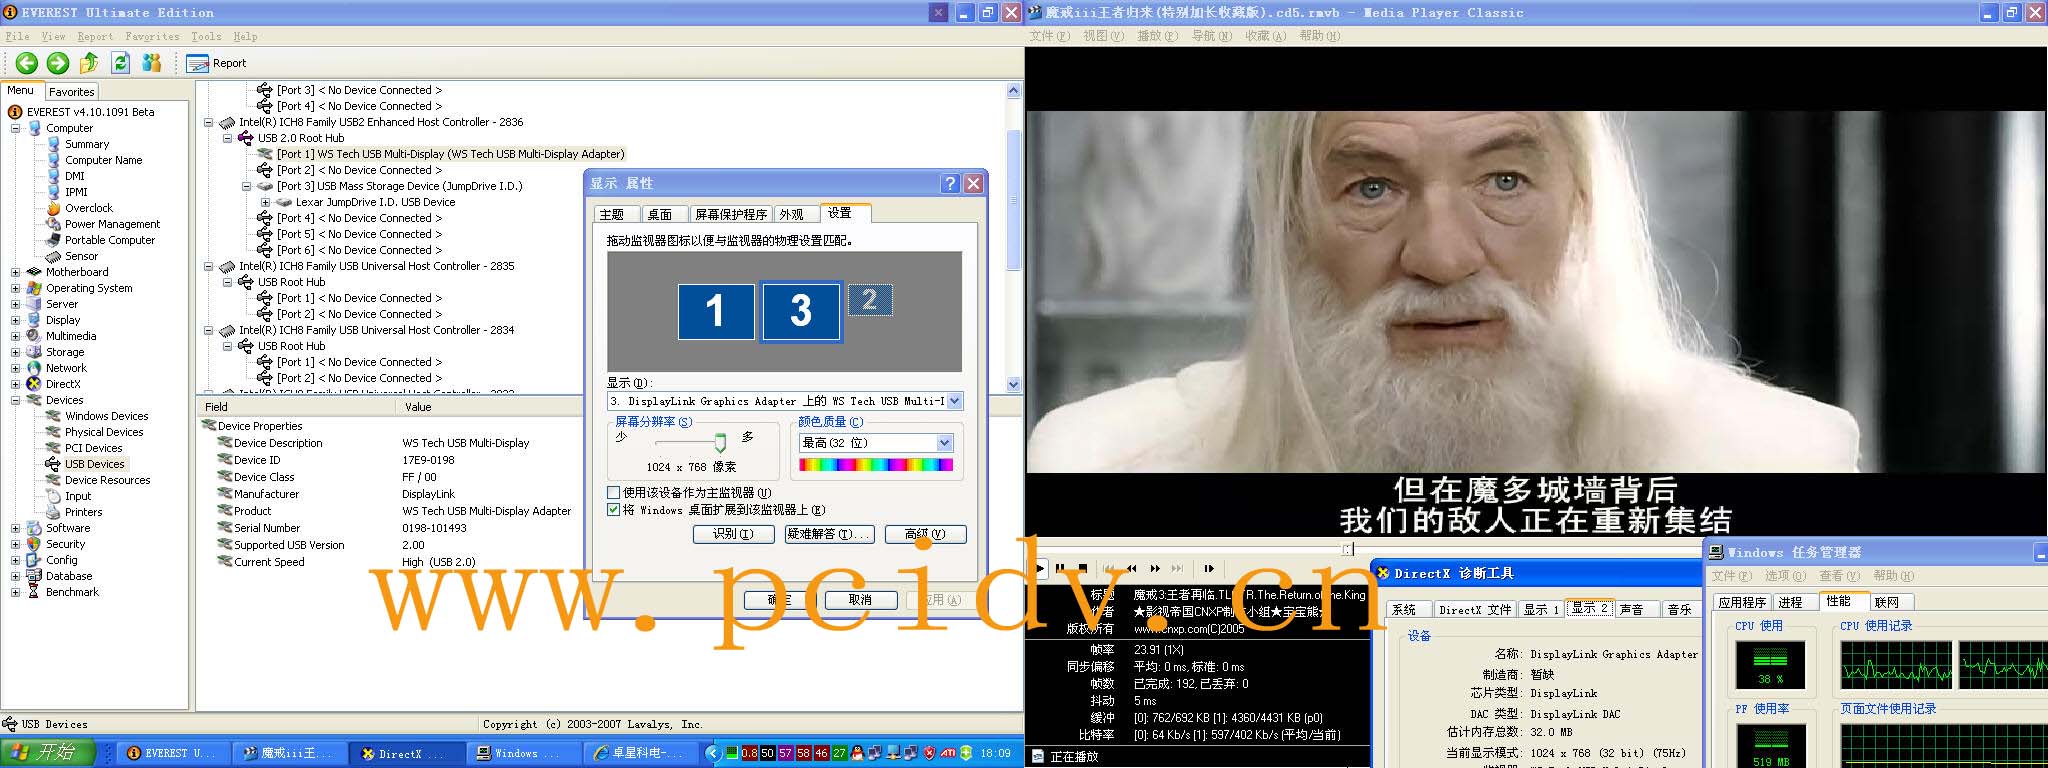
Task: Switch to 显示 1 tab in DirectX tool
Action: click(1541, 609)
